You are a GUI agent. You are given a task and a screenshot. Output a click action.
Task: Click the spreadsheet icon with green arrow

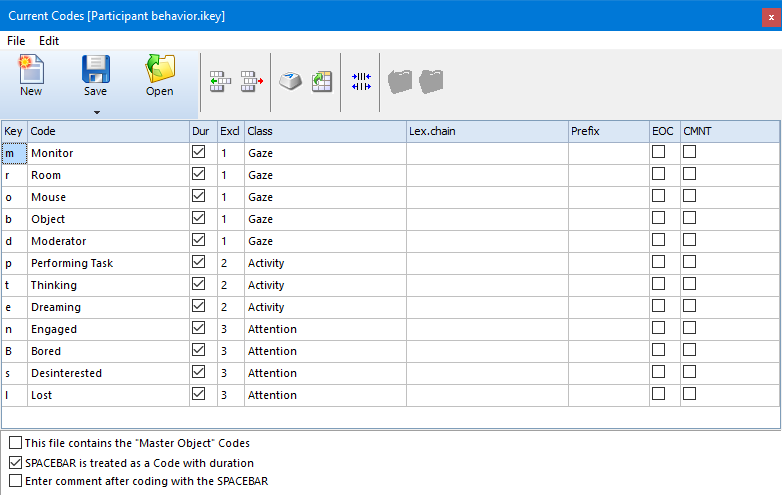[321, 83]
